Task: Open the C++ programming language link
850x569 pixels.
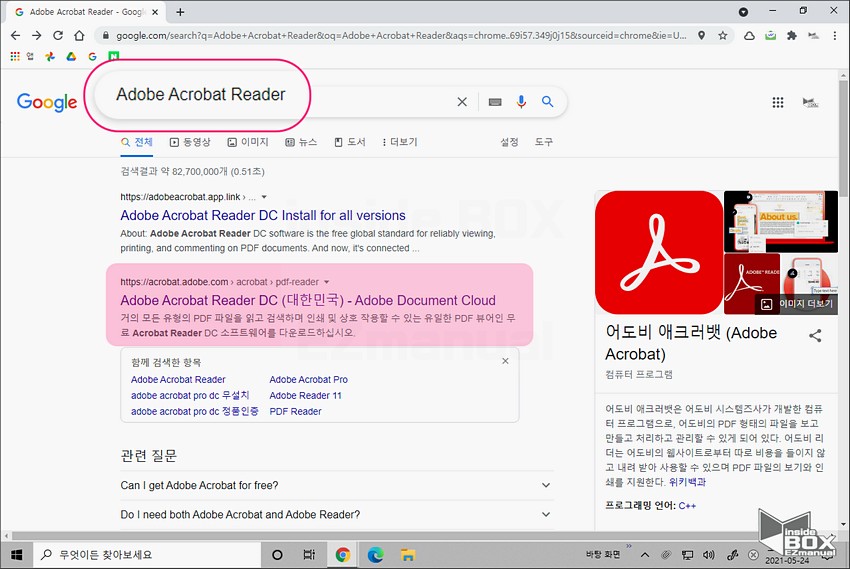Action: click(x=687, y=506)
